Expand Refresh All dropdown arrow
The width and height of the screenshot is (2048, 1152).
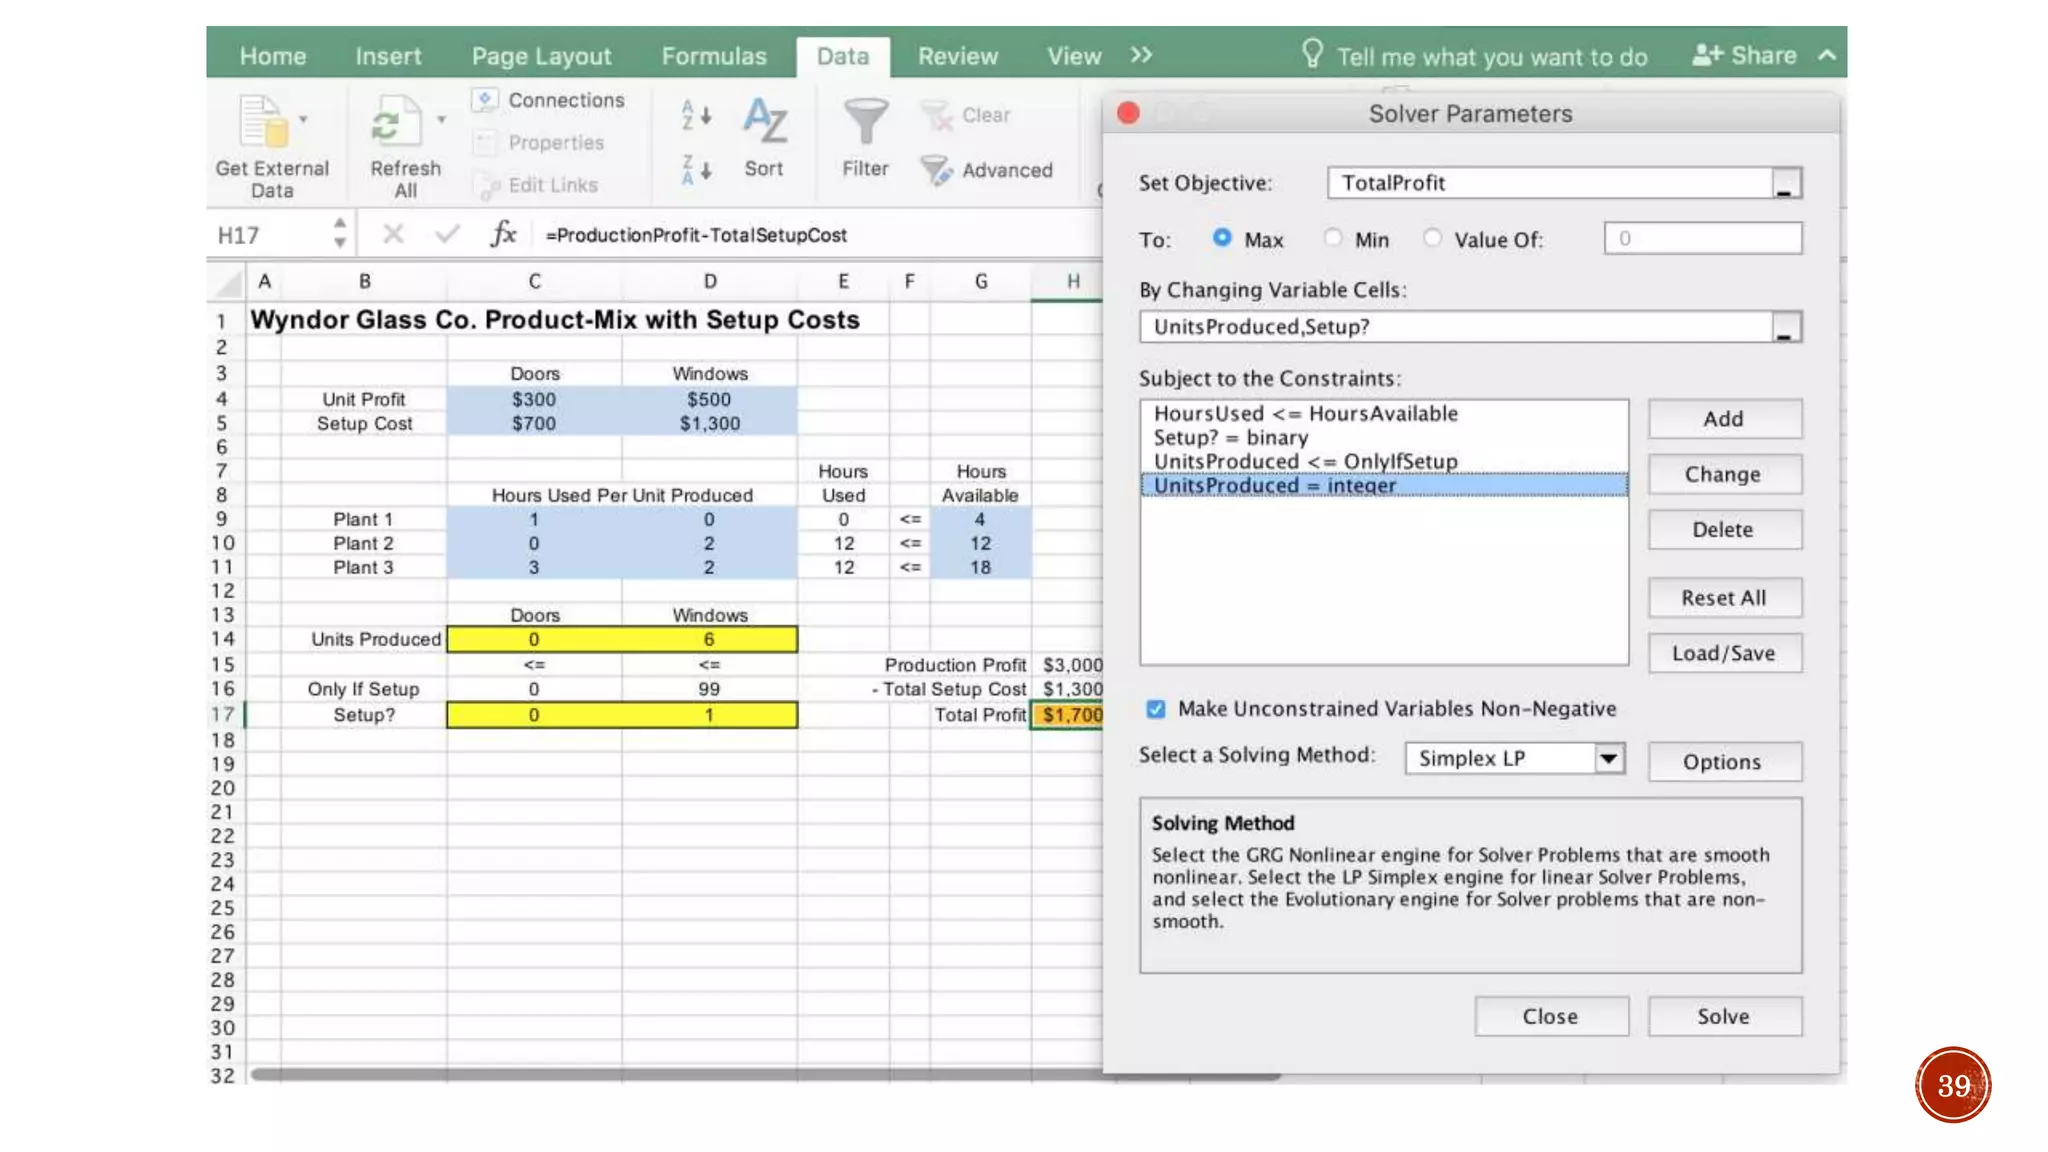tap(441, 119)
